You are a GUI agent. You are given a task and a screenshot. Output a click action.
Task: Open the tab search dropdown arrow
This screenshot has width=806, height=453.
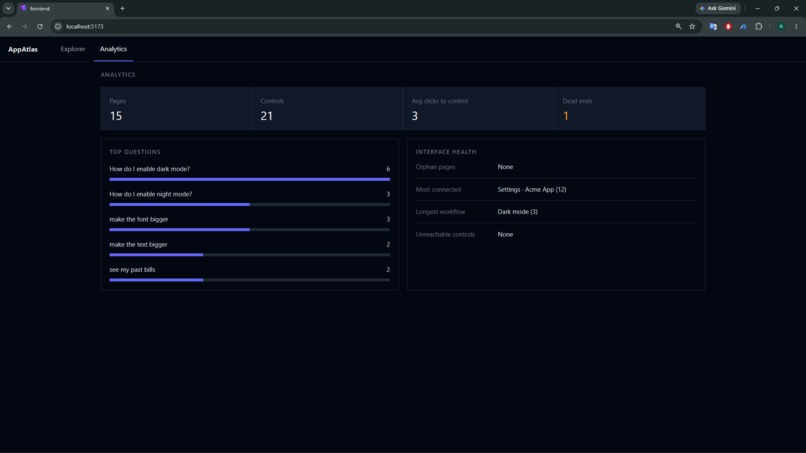(x=8, y=8)
